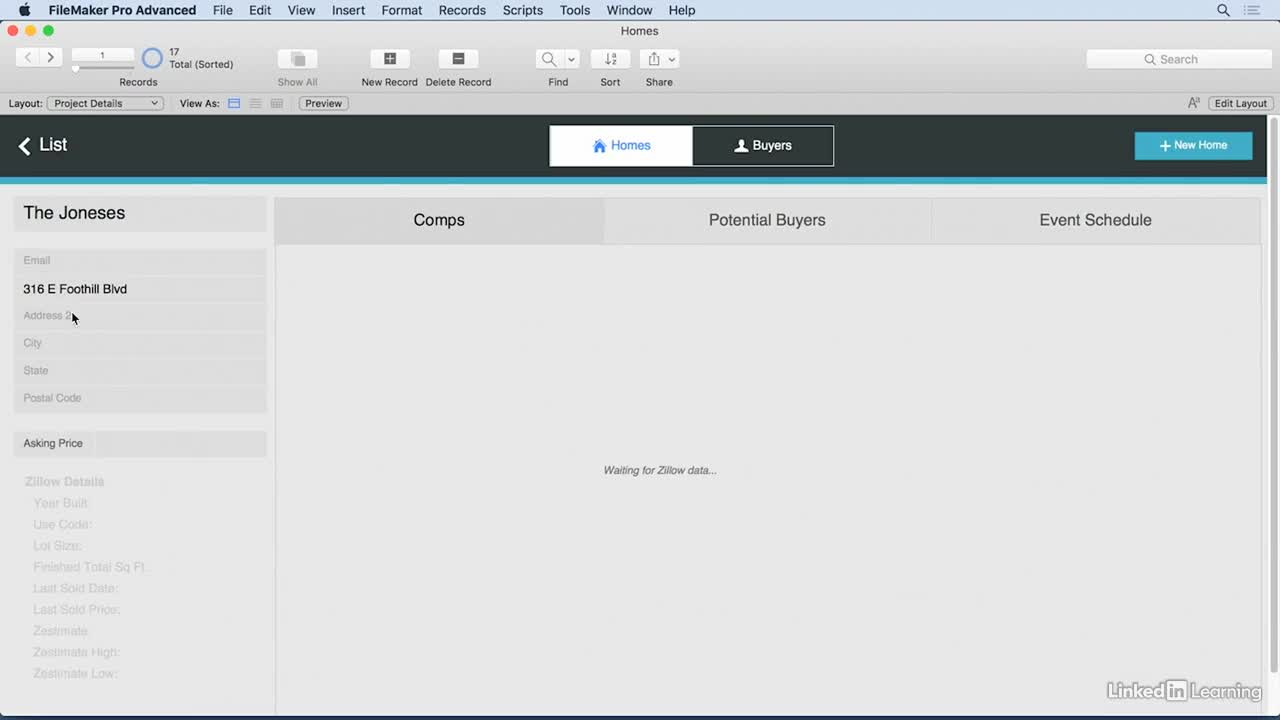Click the found set pie chart icon
This screenshot has width=1280, height=720.
pyautogui.click(x=152, y=58)
